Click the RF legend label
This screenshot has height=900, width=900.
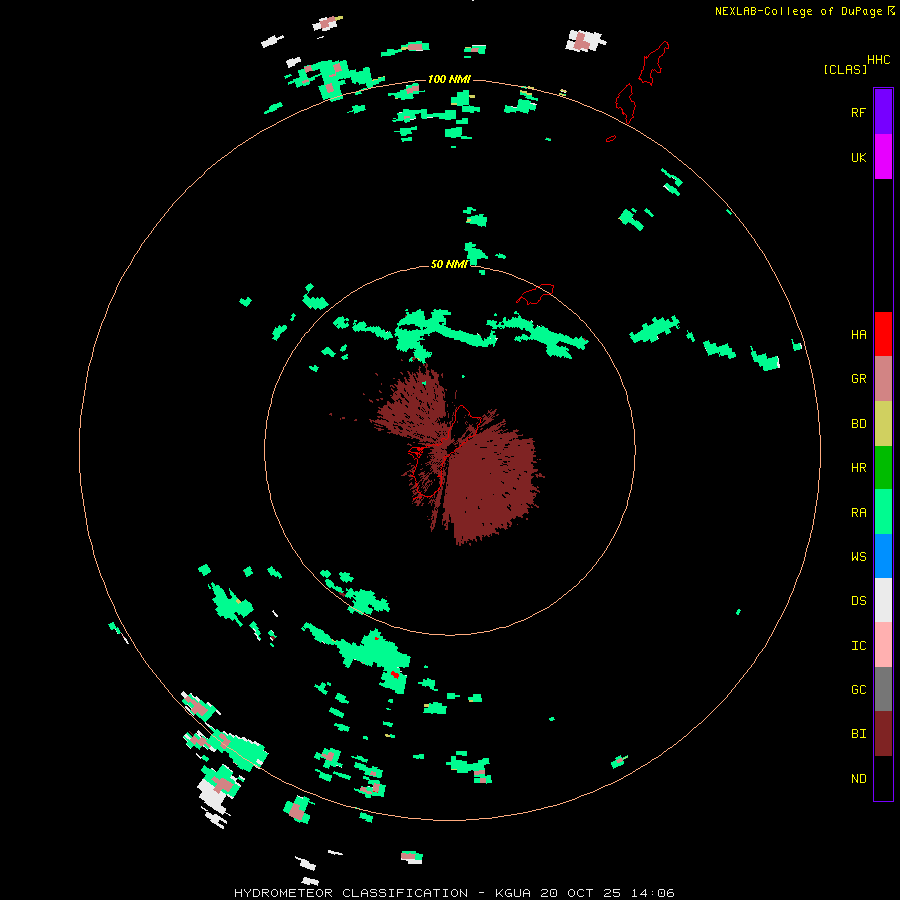858,113
